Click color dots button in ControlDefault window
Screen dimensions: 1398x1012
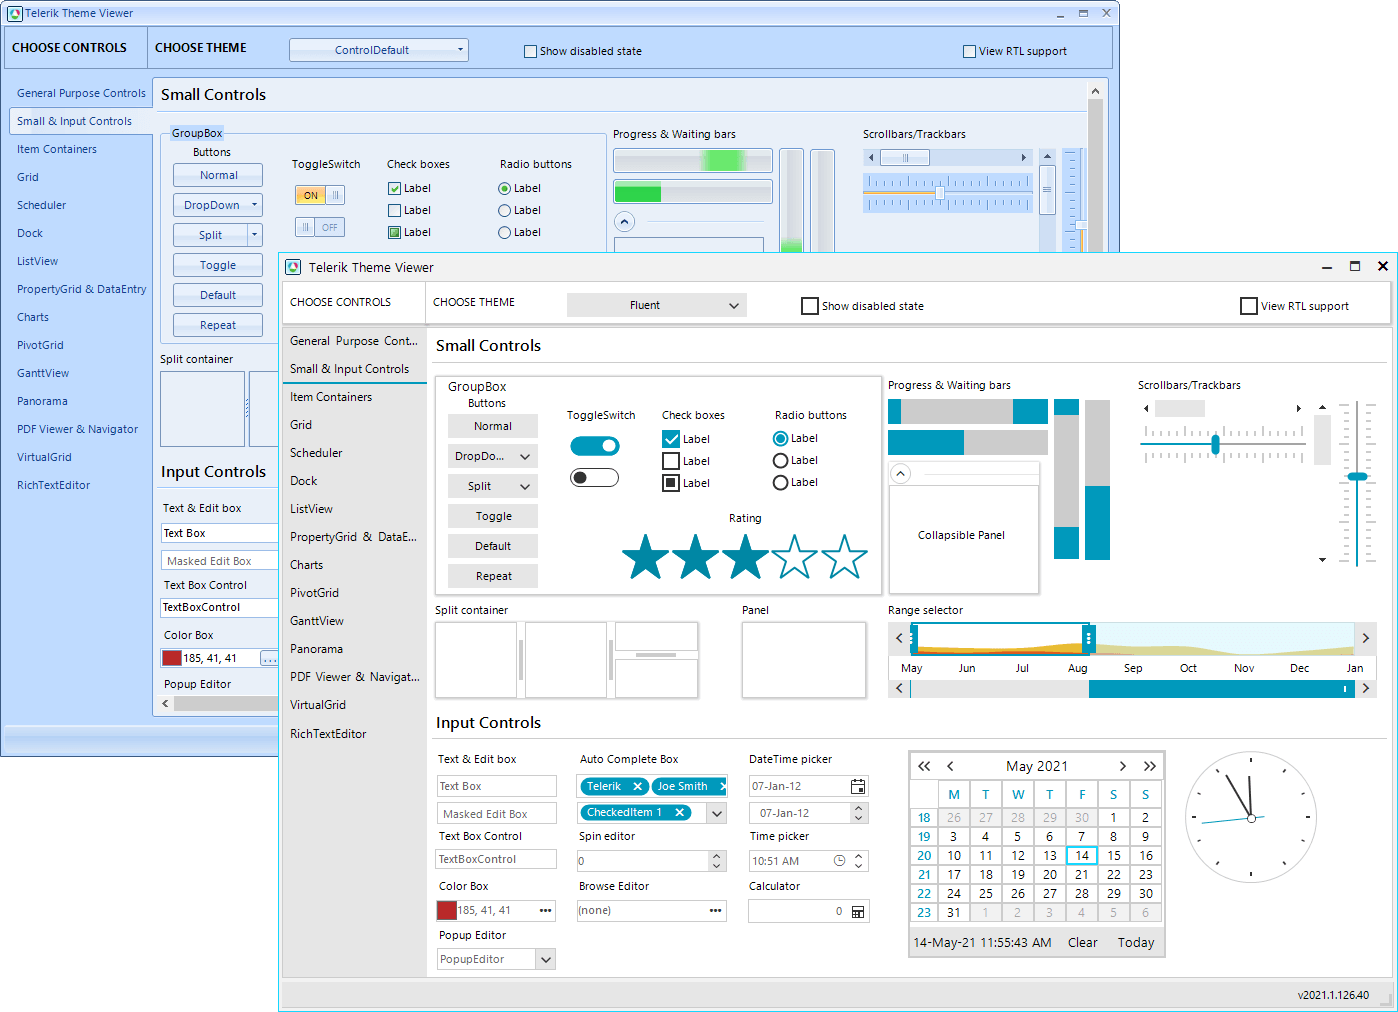269,658
